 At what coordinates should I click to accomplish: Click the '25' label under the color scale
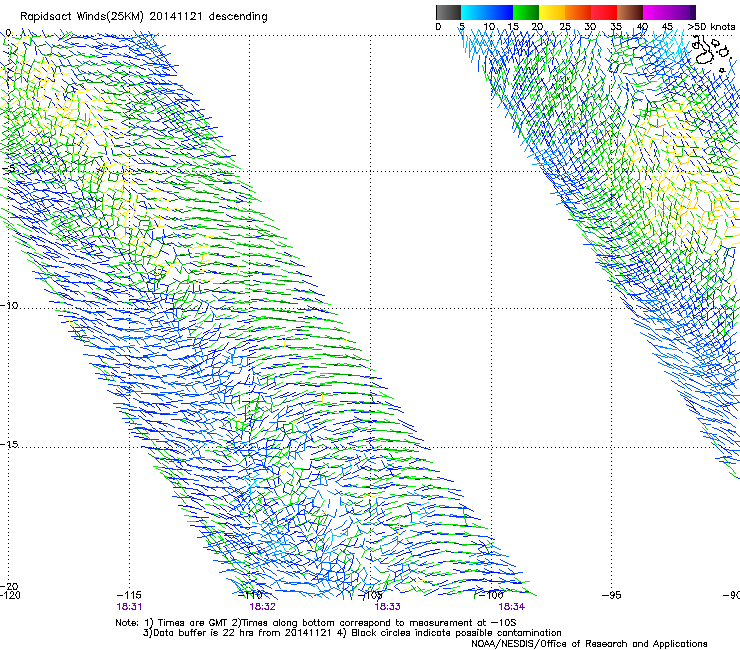[564, 27]
